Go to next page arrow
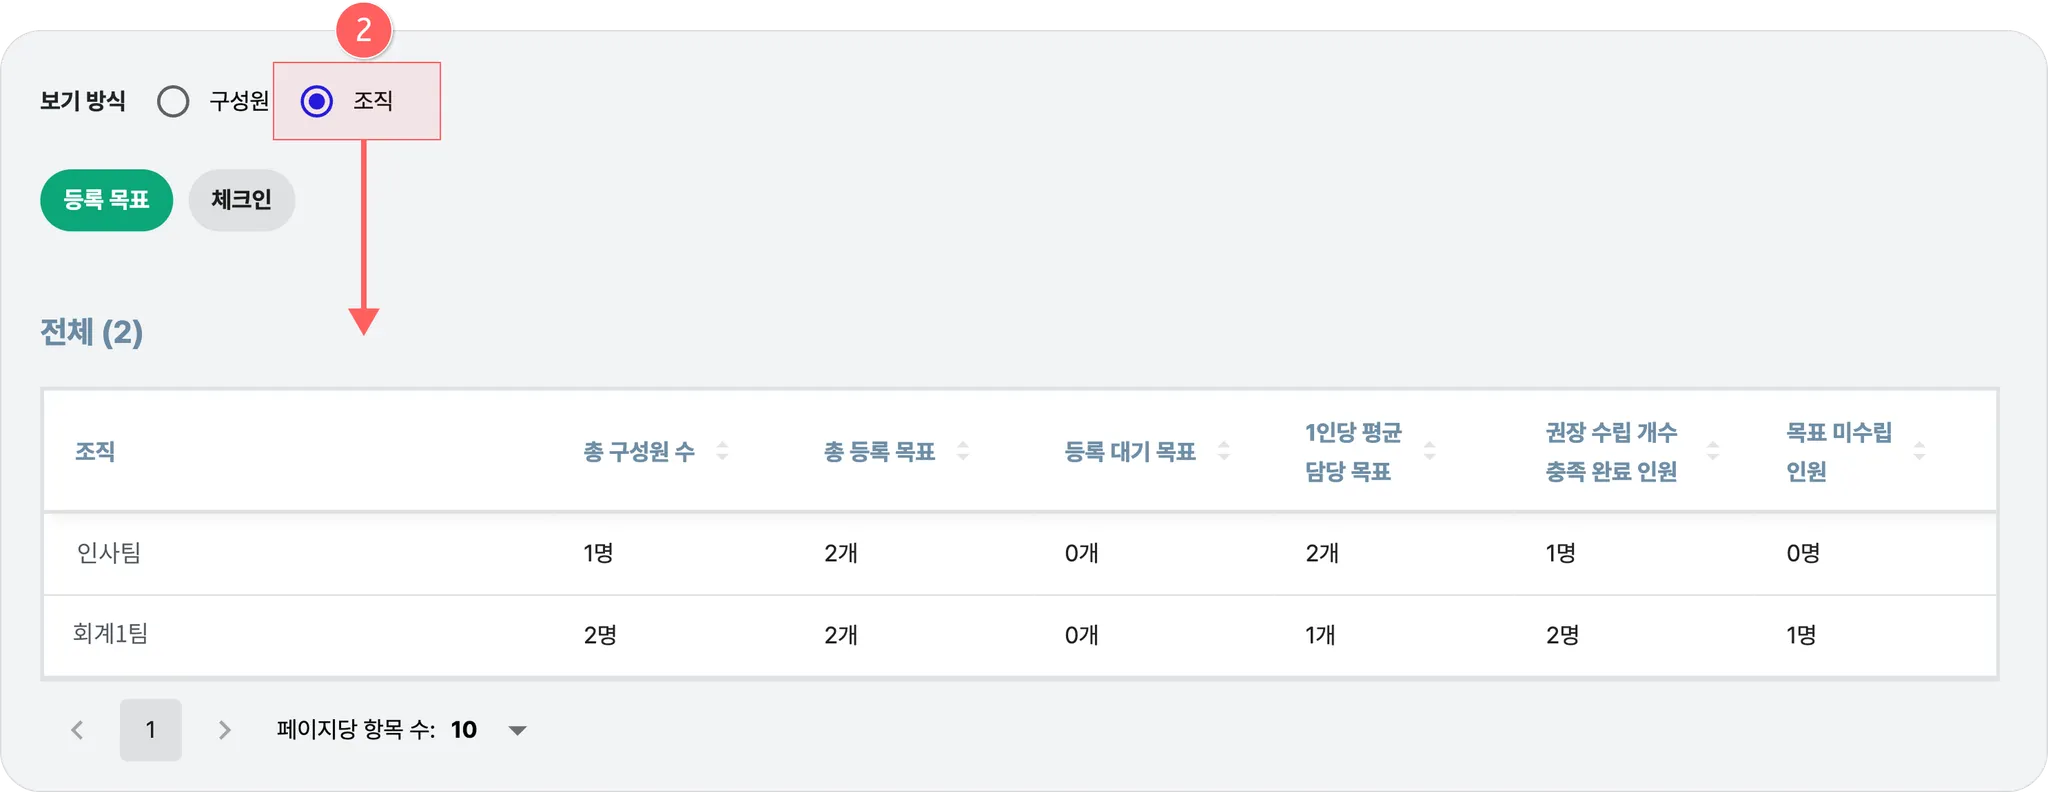Image resolution: width=2048 pixels, height=792 pixels. pos(225,730)
